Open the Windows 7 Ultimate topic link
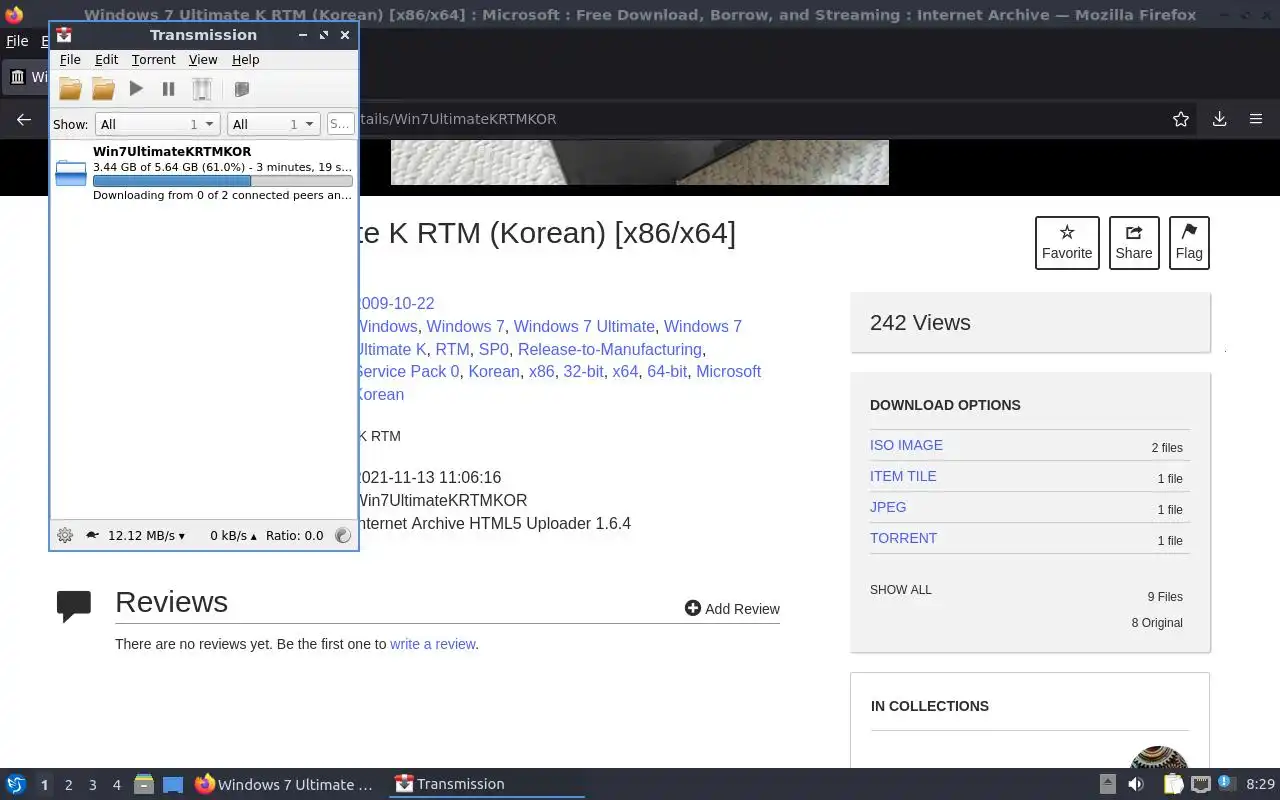This screenshot has width=1280, height=800. click(x=584, y=326)
